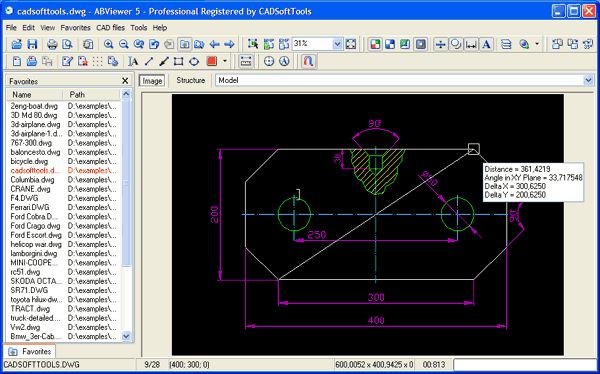Open the dropdown arrow next to red color square
600x374 pixels.
[x=225, y=61]
